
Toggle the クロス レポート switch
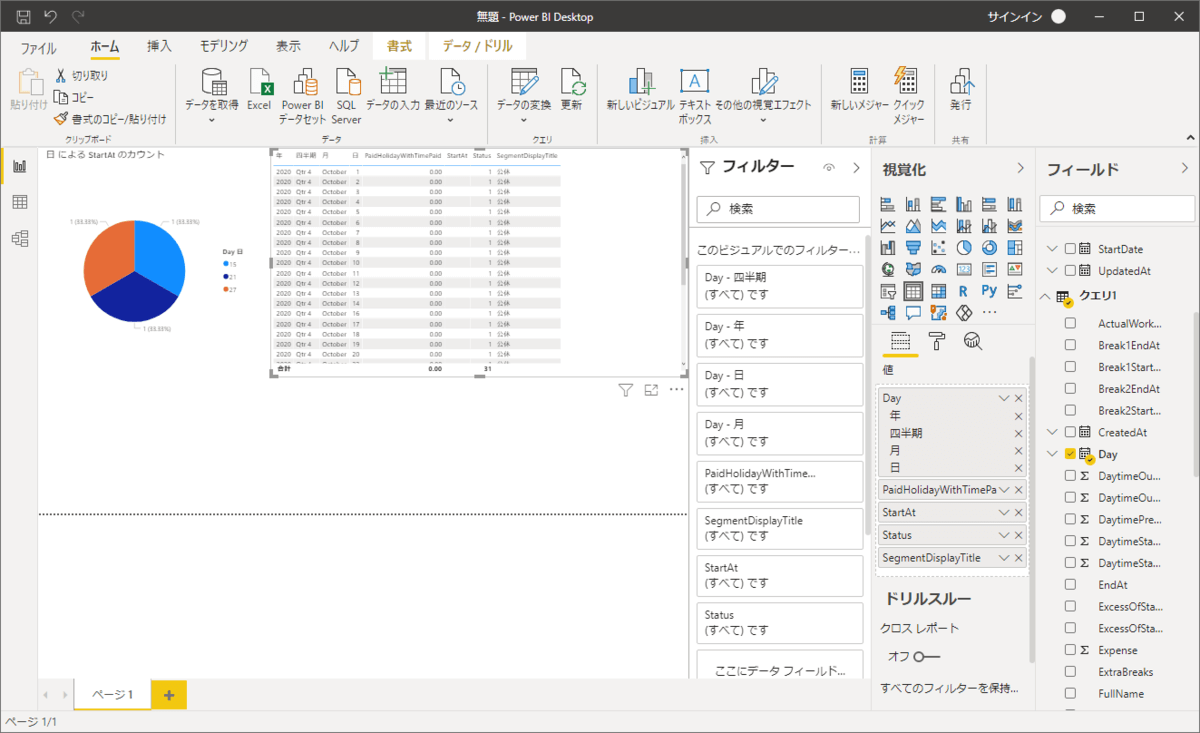pos(926,656)
